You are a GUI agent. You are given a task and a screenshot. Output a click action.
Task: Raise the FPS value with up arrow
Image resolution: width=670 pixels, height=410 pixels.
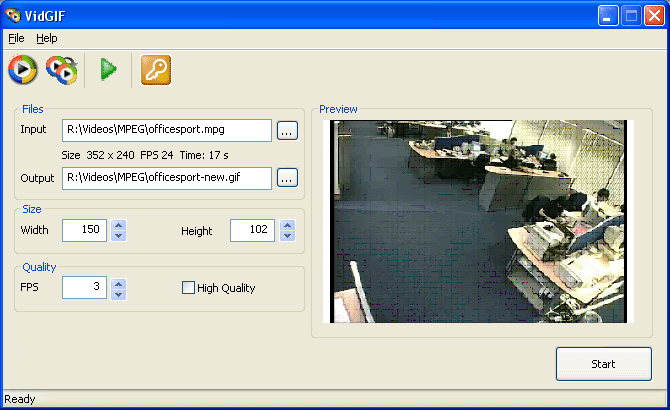119,282
